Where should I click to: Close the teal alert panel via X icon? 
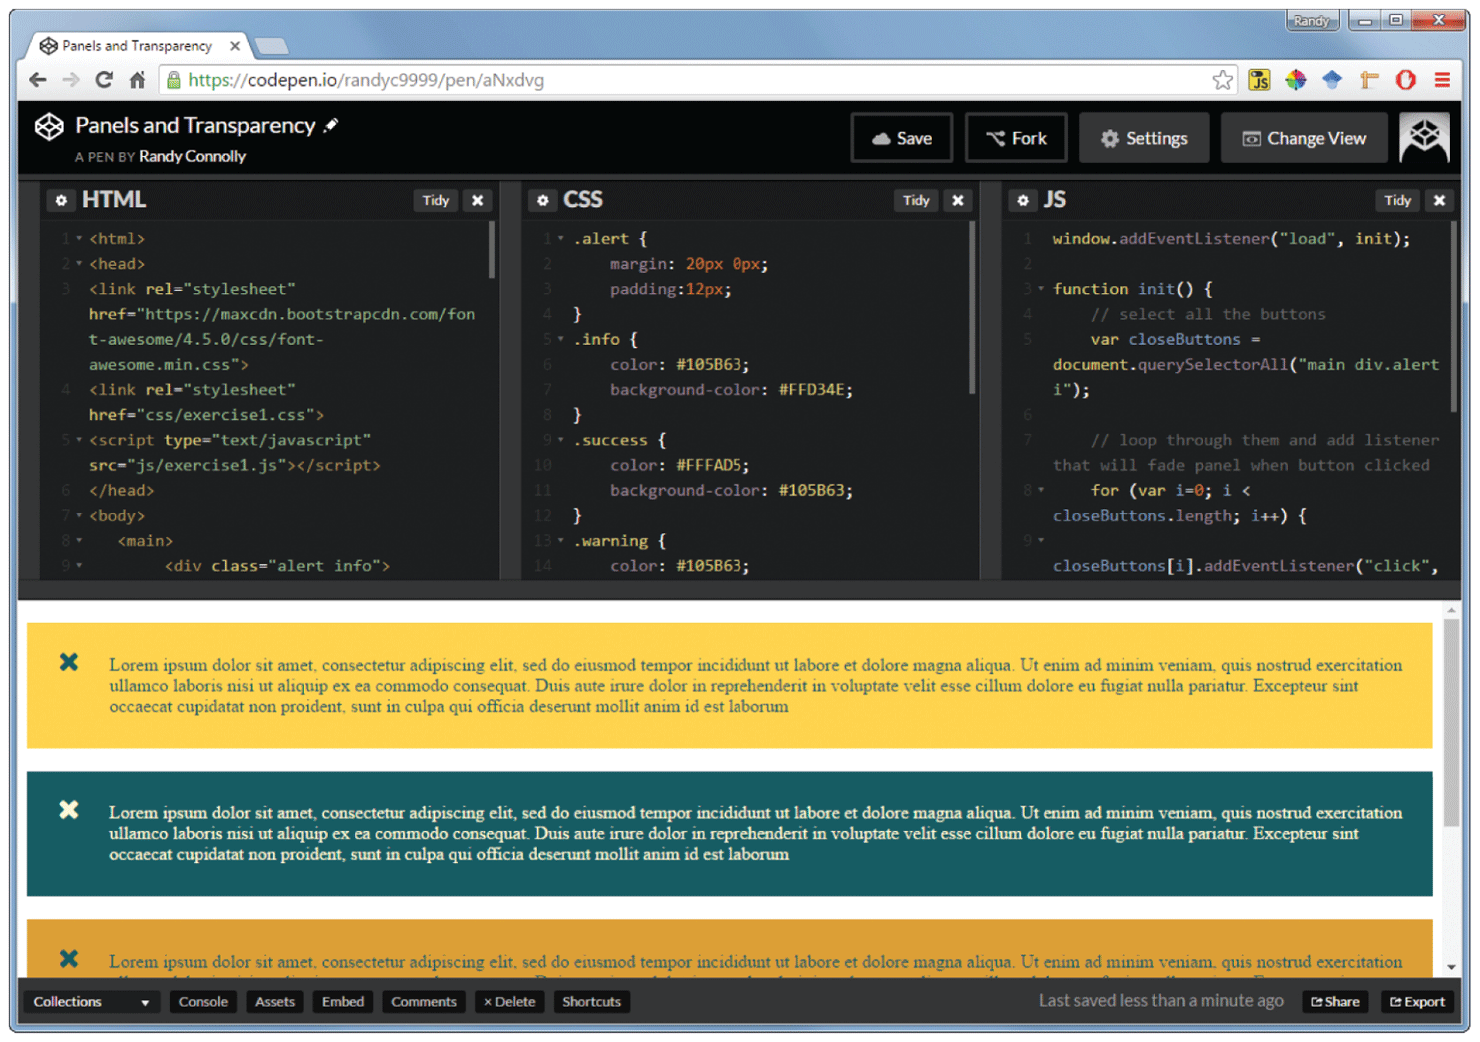[x=69, y=810]
